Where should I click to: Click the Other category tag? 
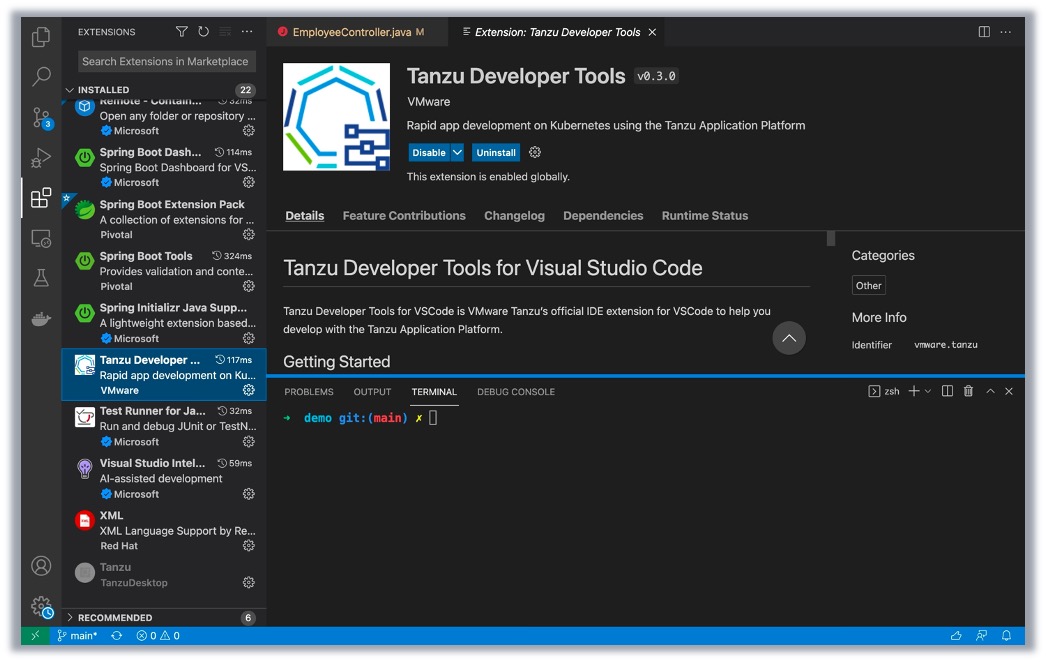tap(868, 286)
